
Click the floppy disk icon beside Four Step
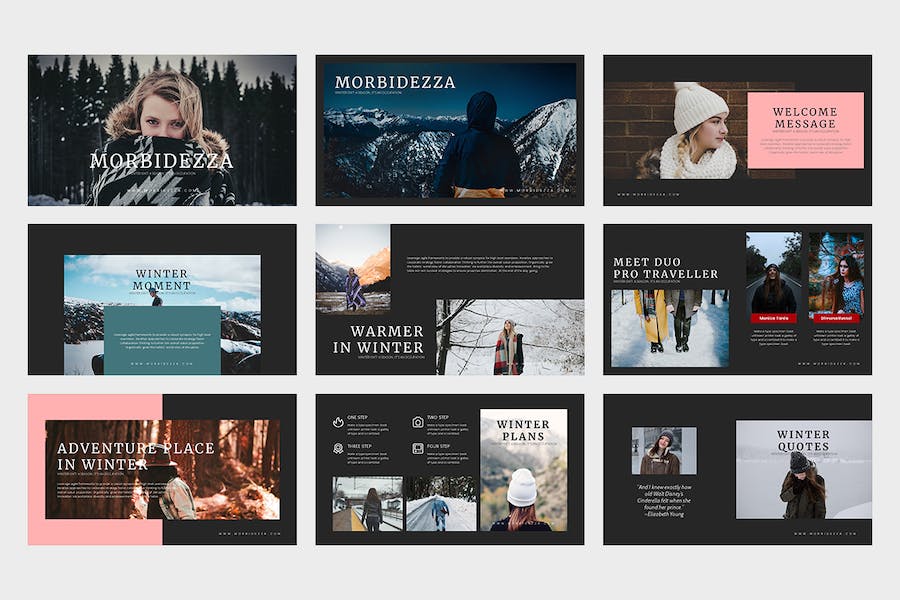click(x=418, y=448)
